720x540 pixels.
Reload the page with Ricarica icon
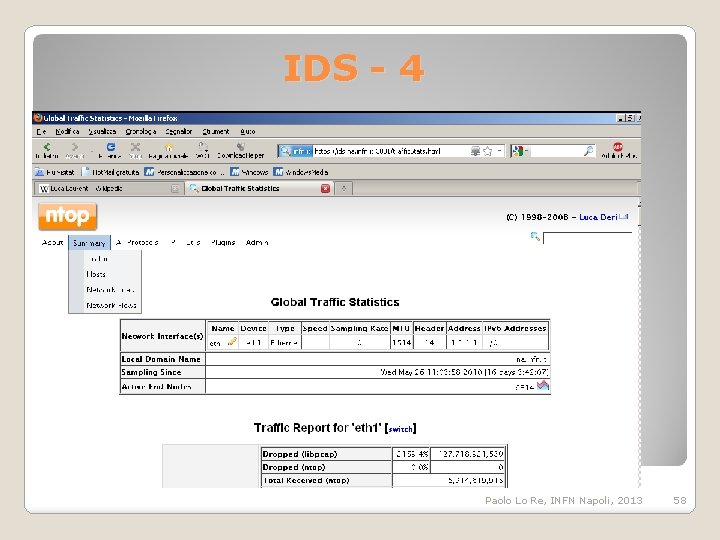[x=111, y=147]
